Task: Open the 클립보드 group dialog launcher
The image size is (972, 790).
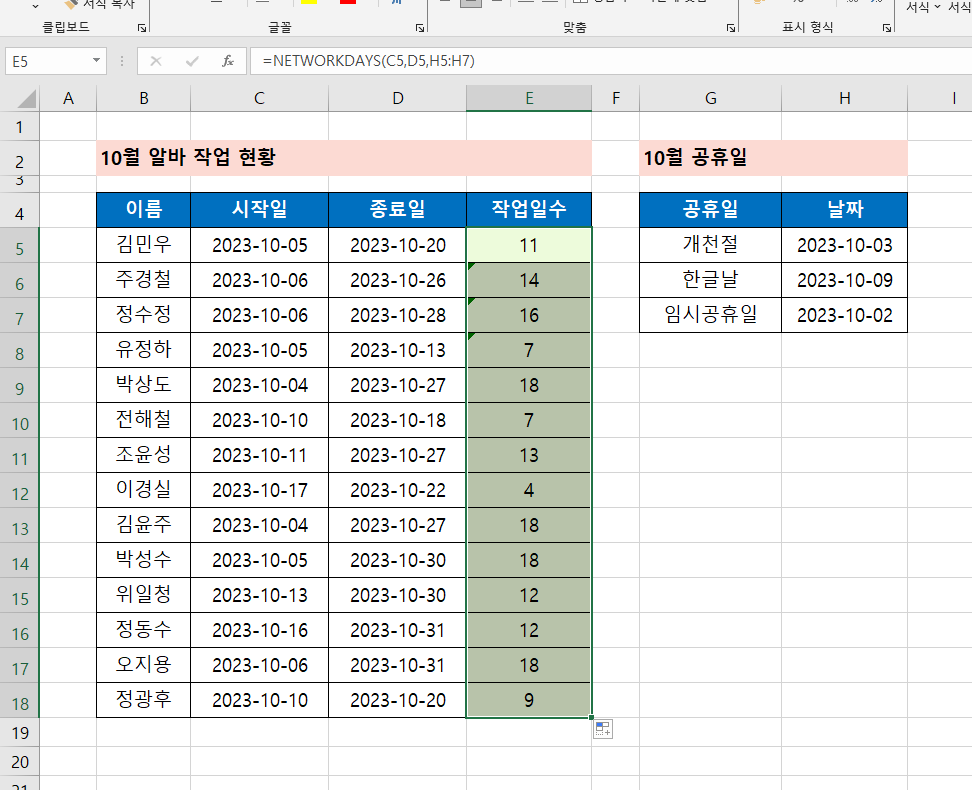Action: (x=142, y=28)
